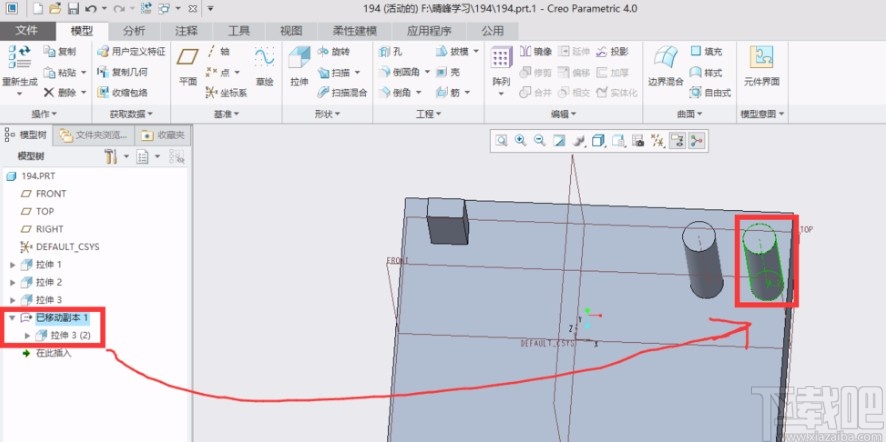Viewport: 886px width, 442px height.
Task: Click the 复制 (Copy) button
Action: [59, 51]
